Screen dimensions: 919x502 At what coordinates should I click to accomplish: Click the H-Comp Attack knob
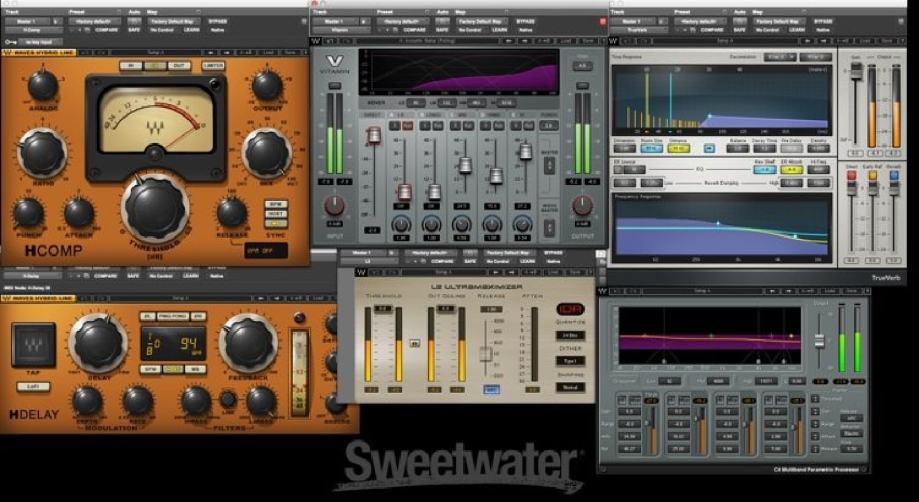(x=79, y=213)
